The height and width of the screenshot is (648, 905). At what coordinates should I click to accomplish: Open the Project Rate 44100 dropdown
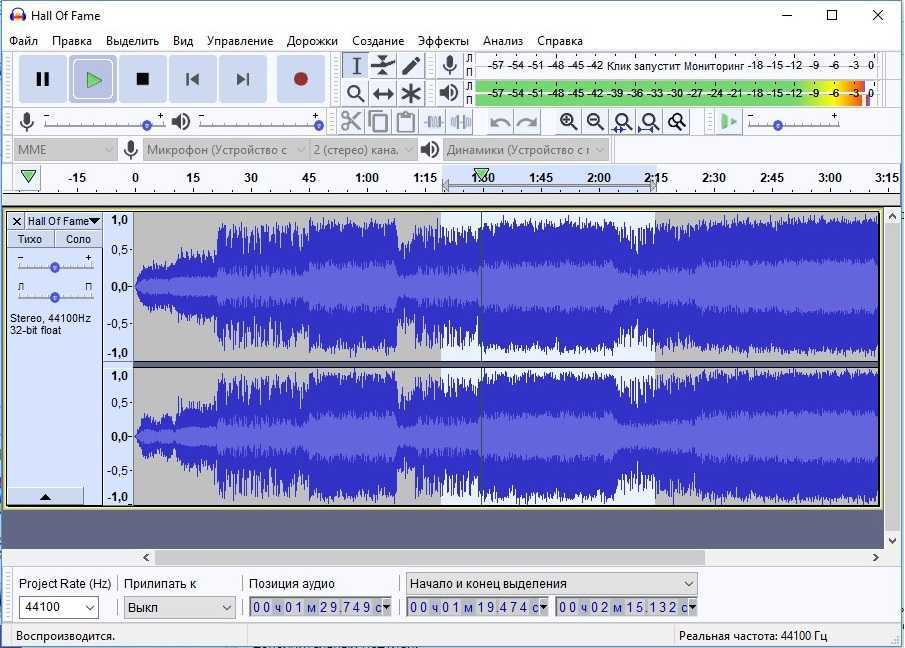coord(59,607)
